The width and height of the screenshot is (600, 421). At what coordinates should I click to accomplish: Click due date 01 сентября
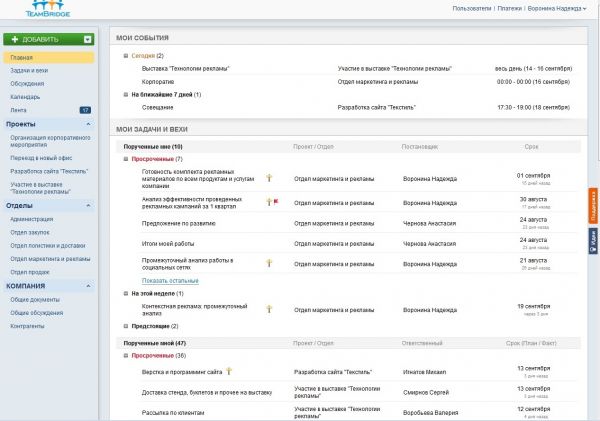click(x=533, y=176)
